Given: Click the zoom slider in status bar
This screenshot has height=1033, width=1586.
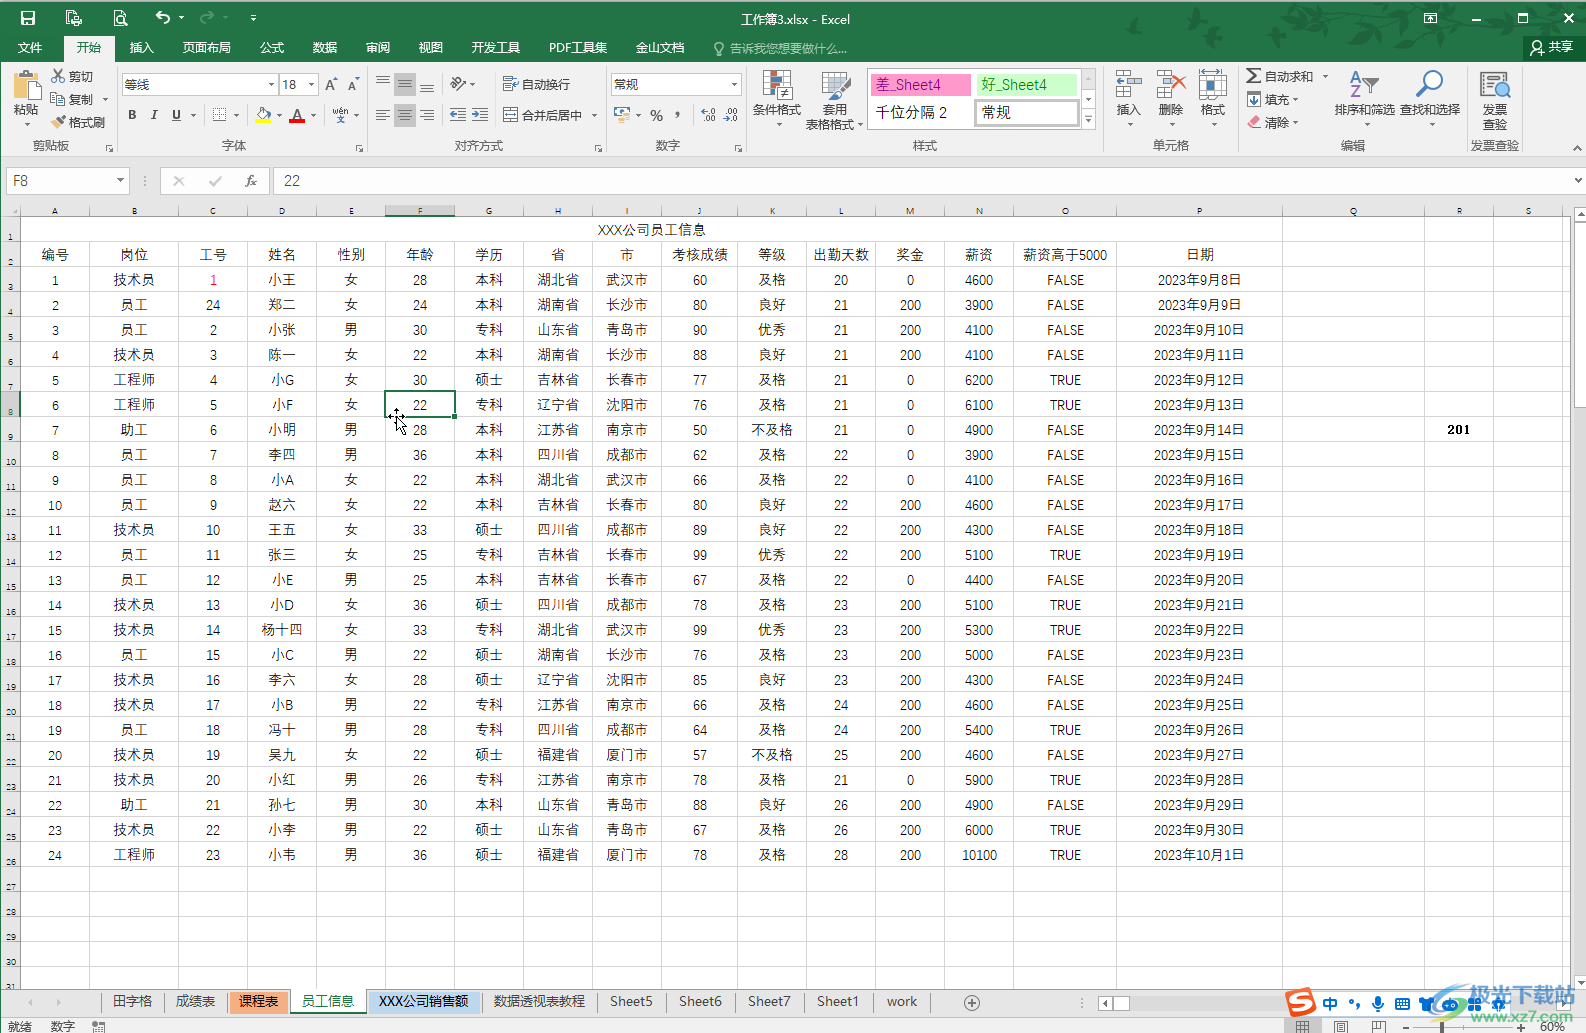Looking at the screenshot, I should [1463, 1027].
